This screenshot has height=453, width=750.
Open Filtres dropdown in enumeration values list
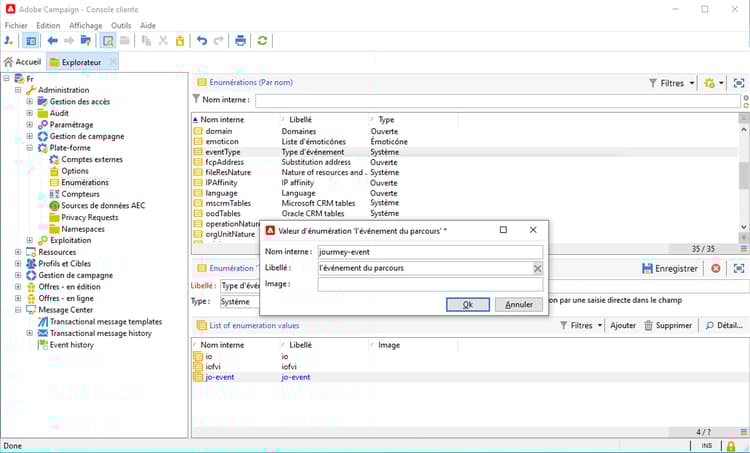coord(581,325)
